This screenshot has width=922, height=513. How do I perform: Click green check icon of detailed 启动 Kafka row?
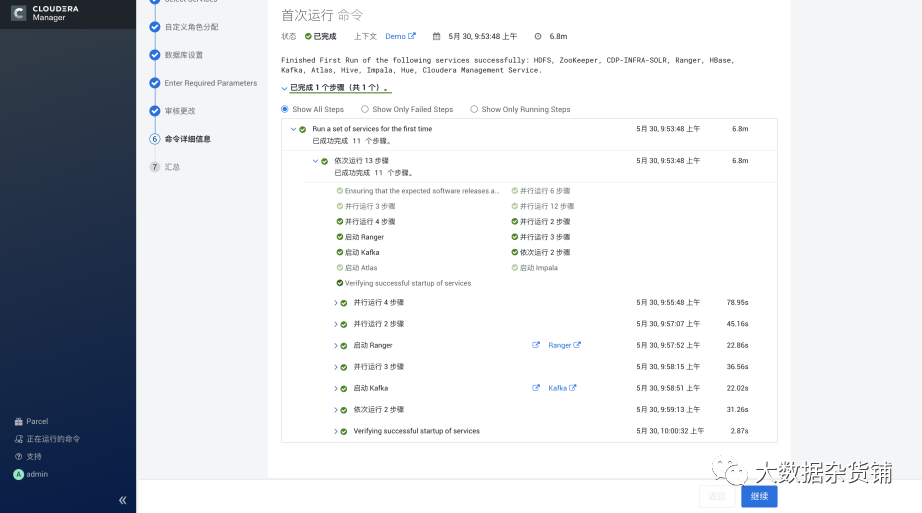[x=344, y=389]
